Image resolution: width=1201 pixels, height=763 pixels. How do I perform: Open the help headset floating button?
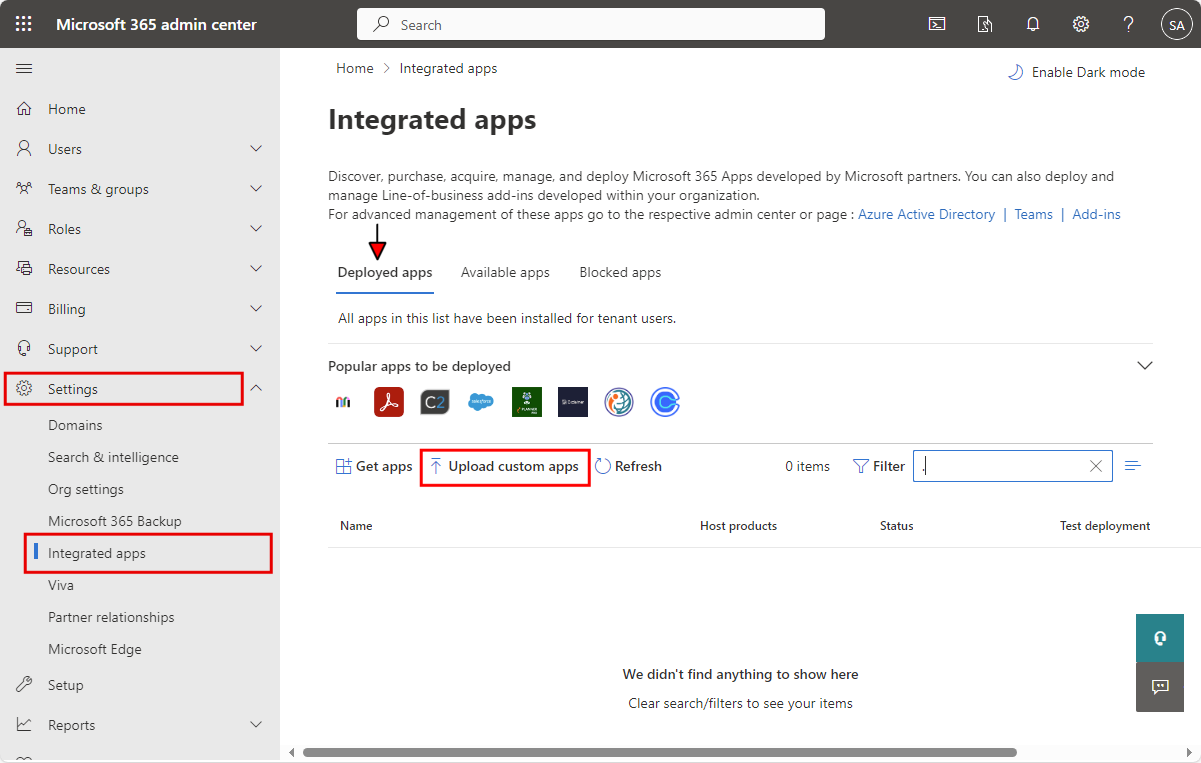1160,638
